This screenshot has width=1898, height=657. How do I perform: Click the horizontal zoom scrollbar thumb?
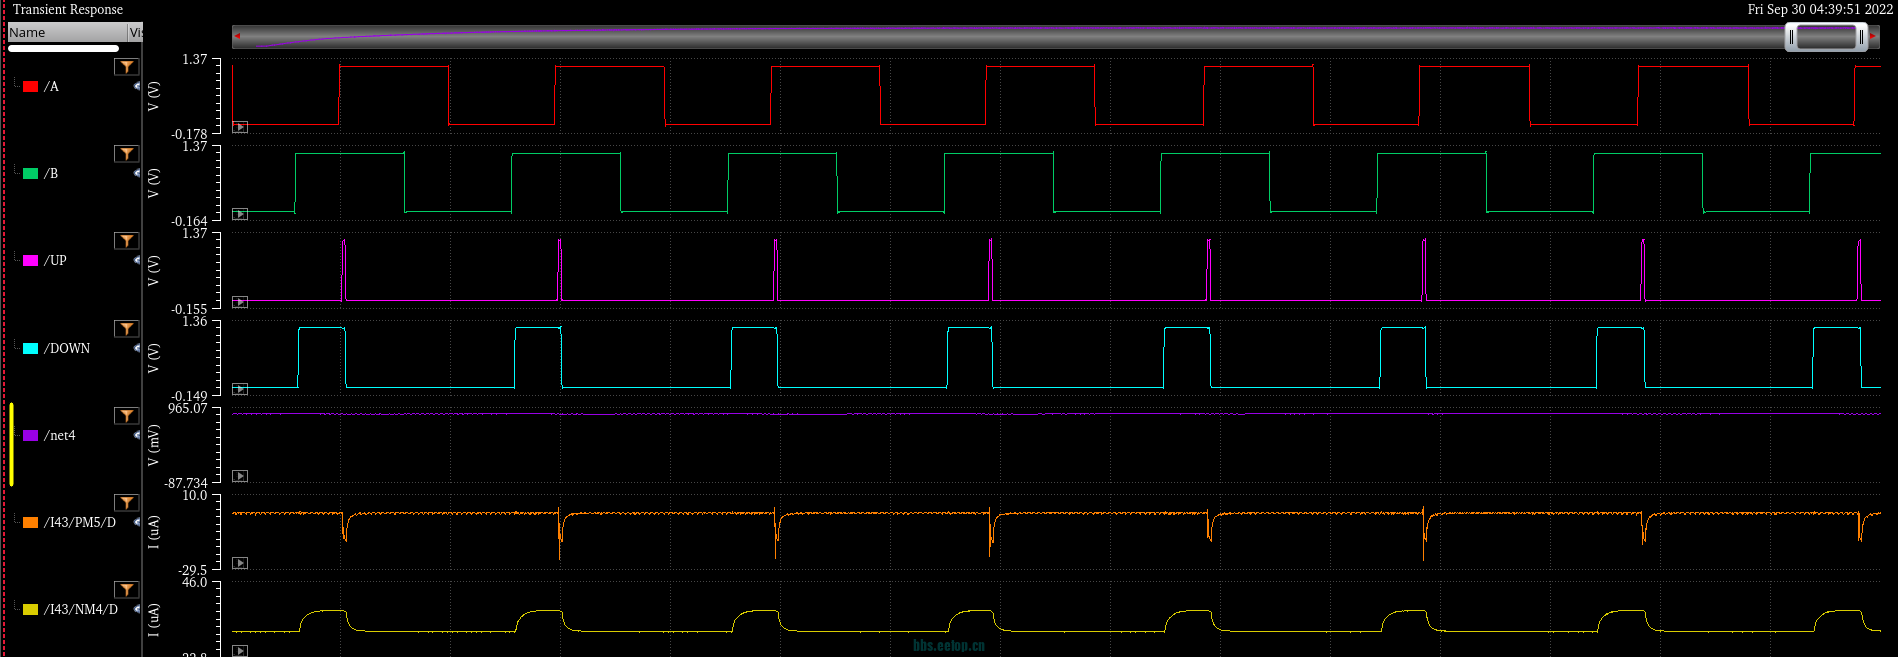point(1826,37)
